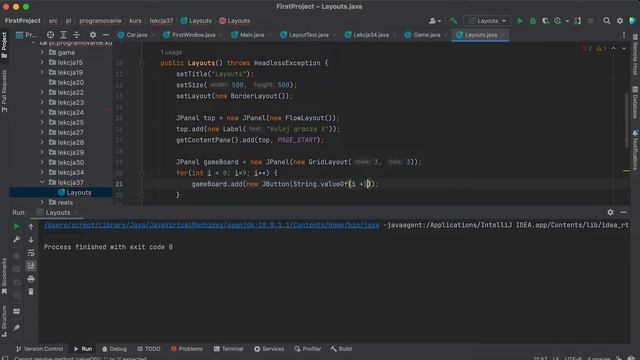Open Run panel settings with its gear icon
Viewport: 640px width, 360px height.
pos(610,212)
